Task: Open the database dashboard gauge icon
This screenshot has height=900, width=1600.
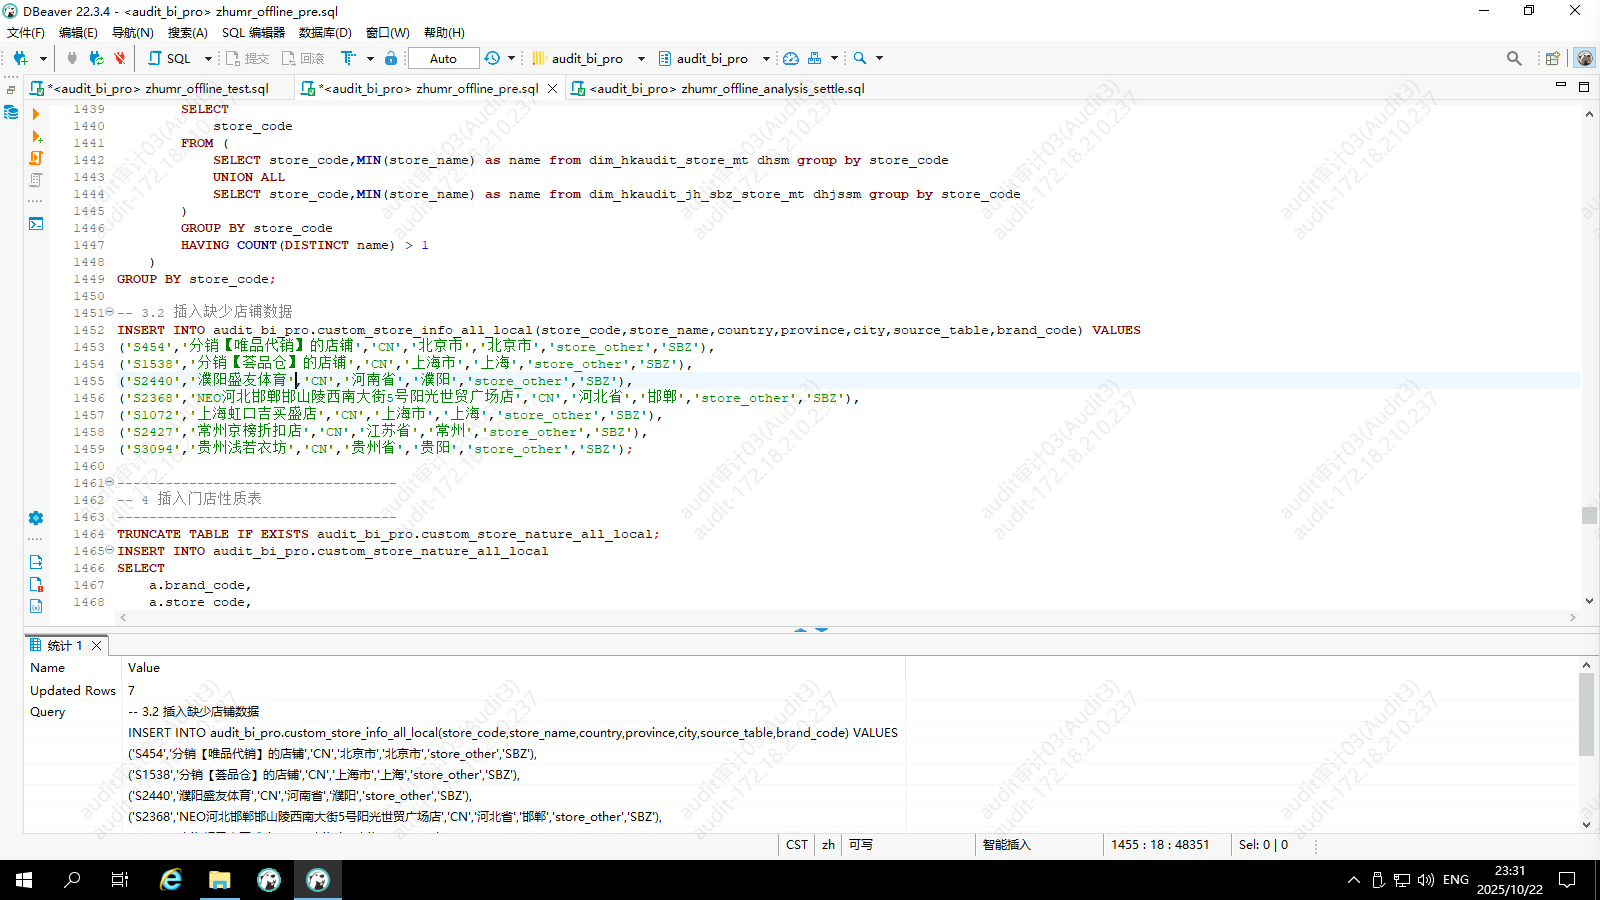Action: [x=791, y=59]
